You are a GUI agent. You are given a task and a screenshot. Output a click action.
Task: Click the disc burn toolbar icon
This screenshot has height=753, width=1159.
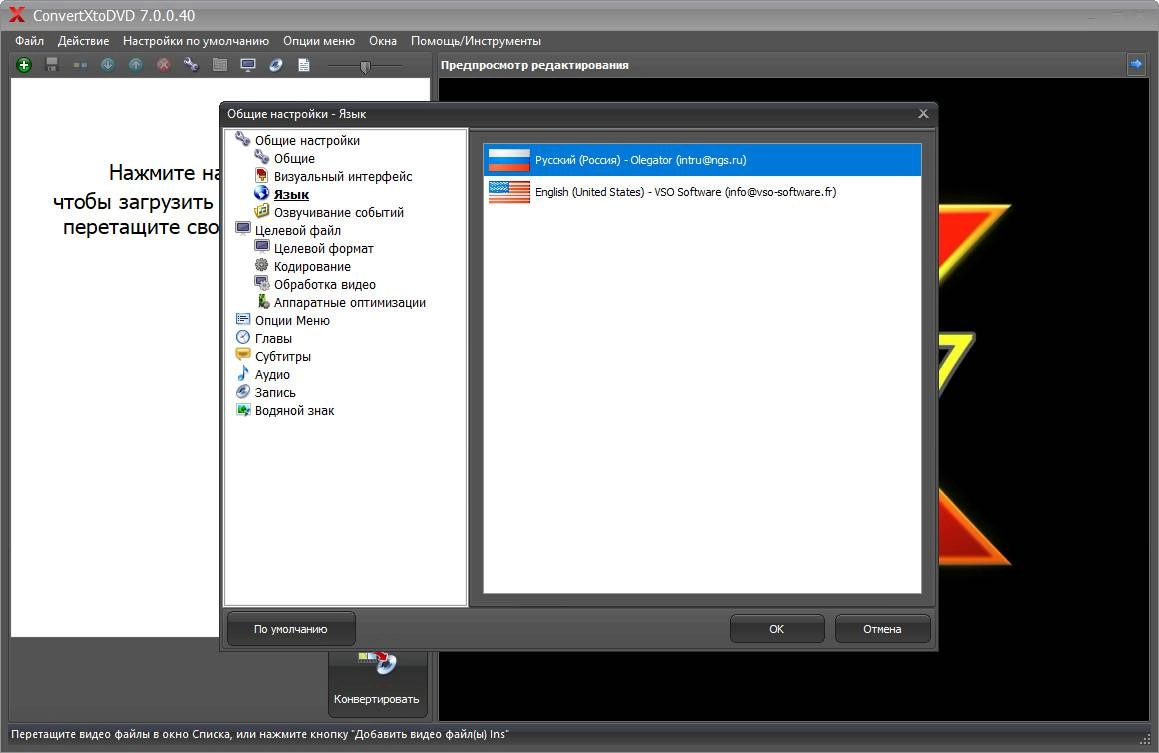(x=276, y=65)
